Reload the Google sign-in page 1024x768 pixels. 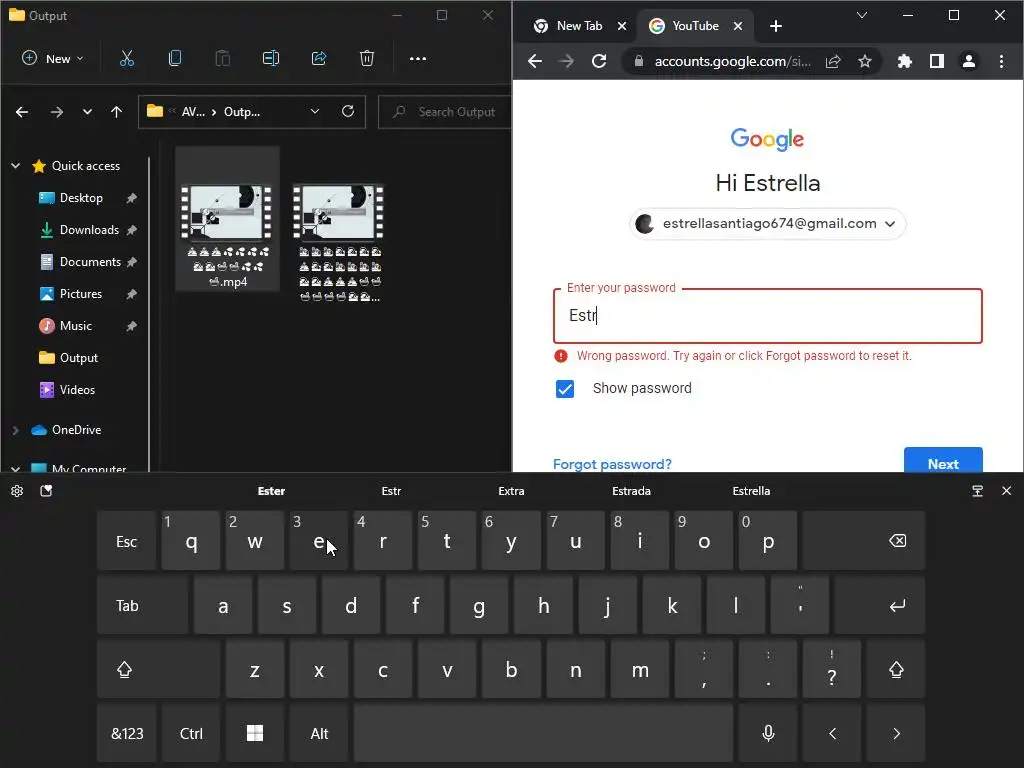(599, 61)
